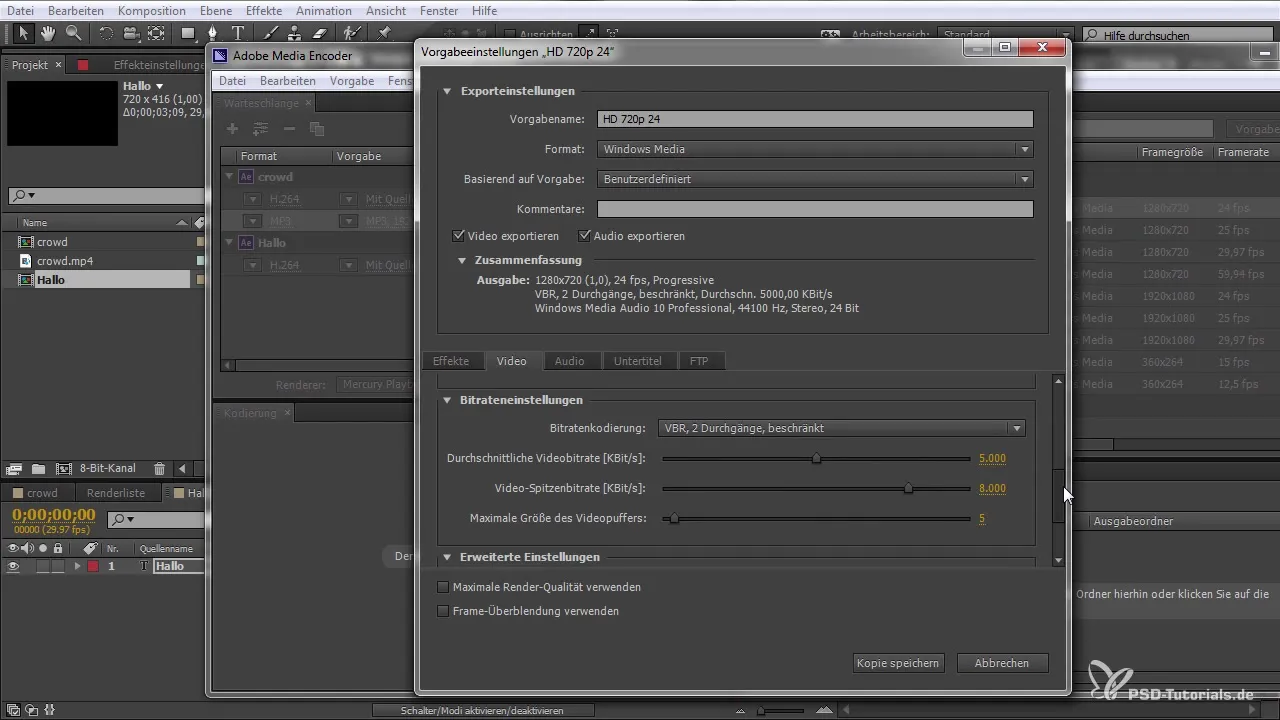The height and width of the screenshot is (720, 1280).
Task: Select the Eraser tool
Action: click(x=320, y=33)
